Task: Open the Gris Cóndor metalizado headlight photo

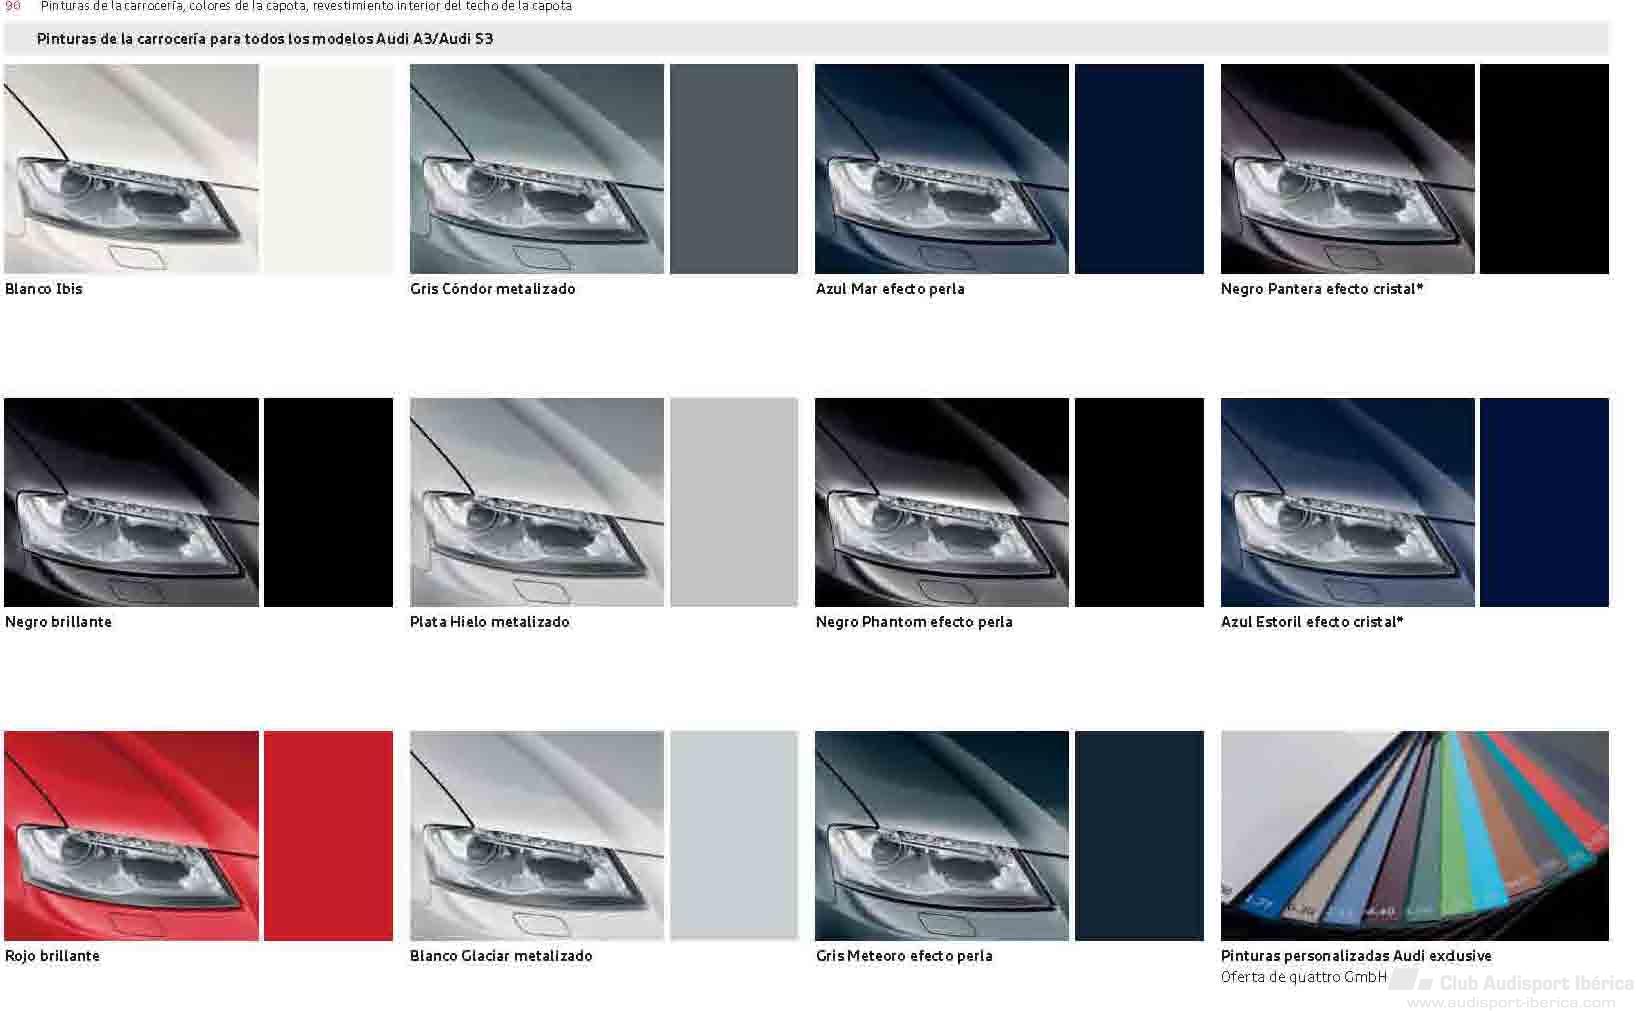Action: pyautogui.click(x=537, y=169)
